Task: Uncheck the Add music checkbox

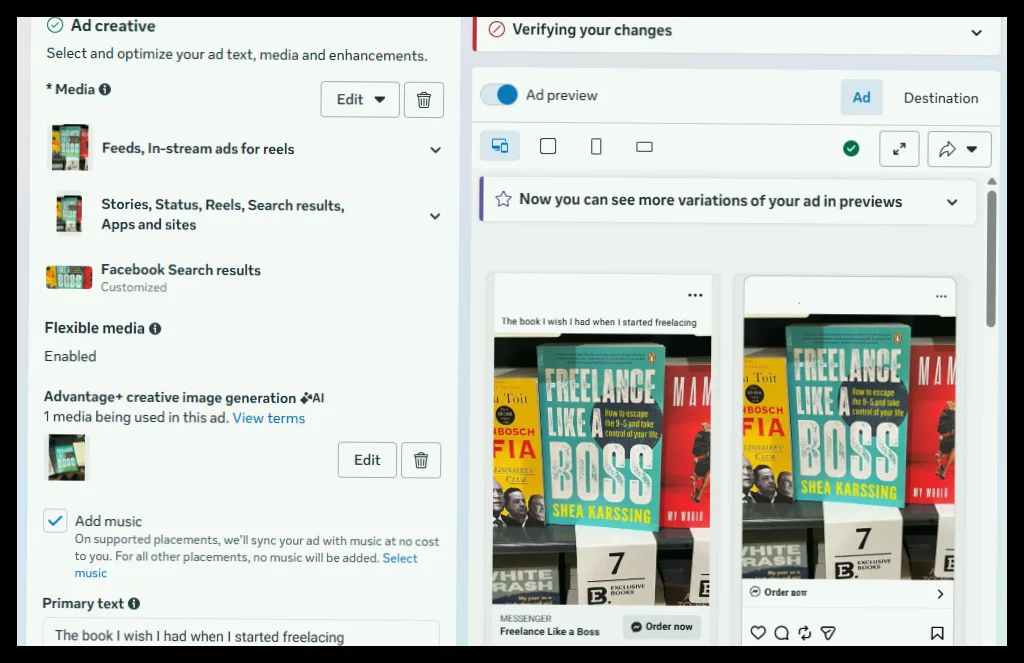Action: [x=56, y=521]
